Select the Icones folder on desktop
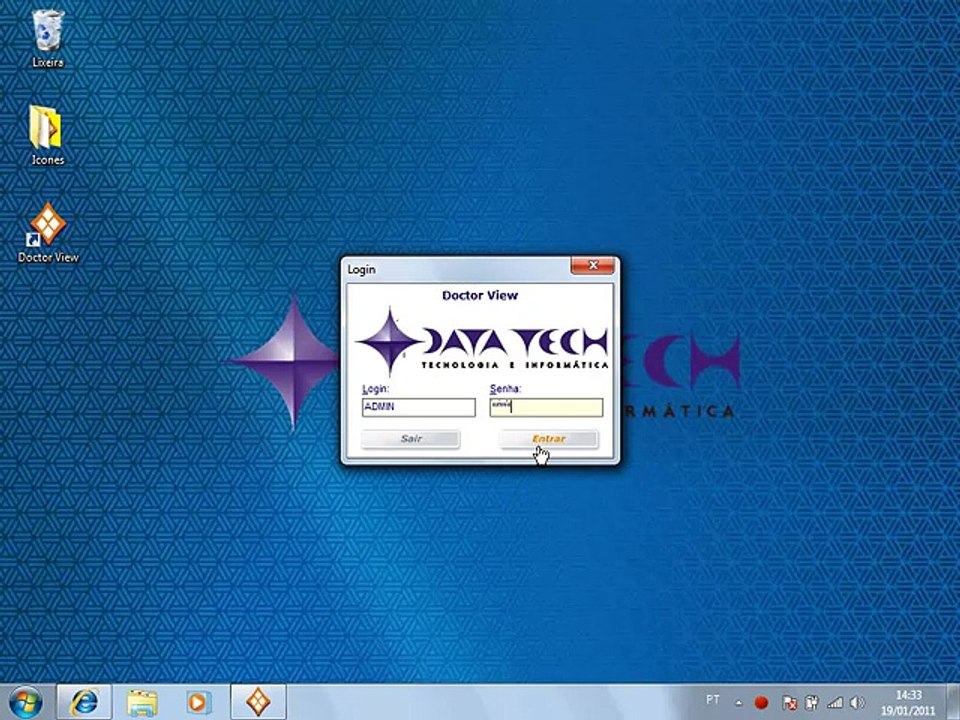This screenshot has height=720, width=960. tap(47, 135)
